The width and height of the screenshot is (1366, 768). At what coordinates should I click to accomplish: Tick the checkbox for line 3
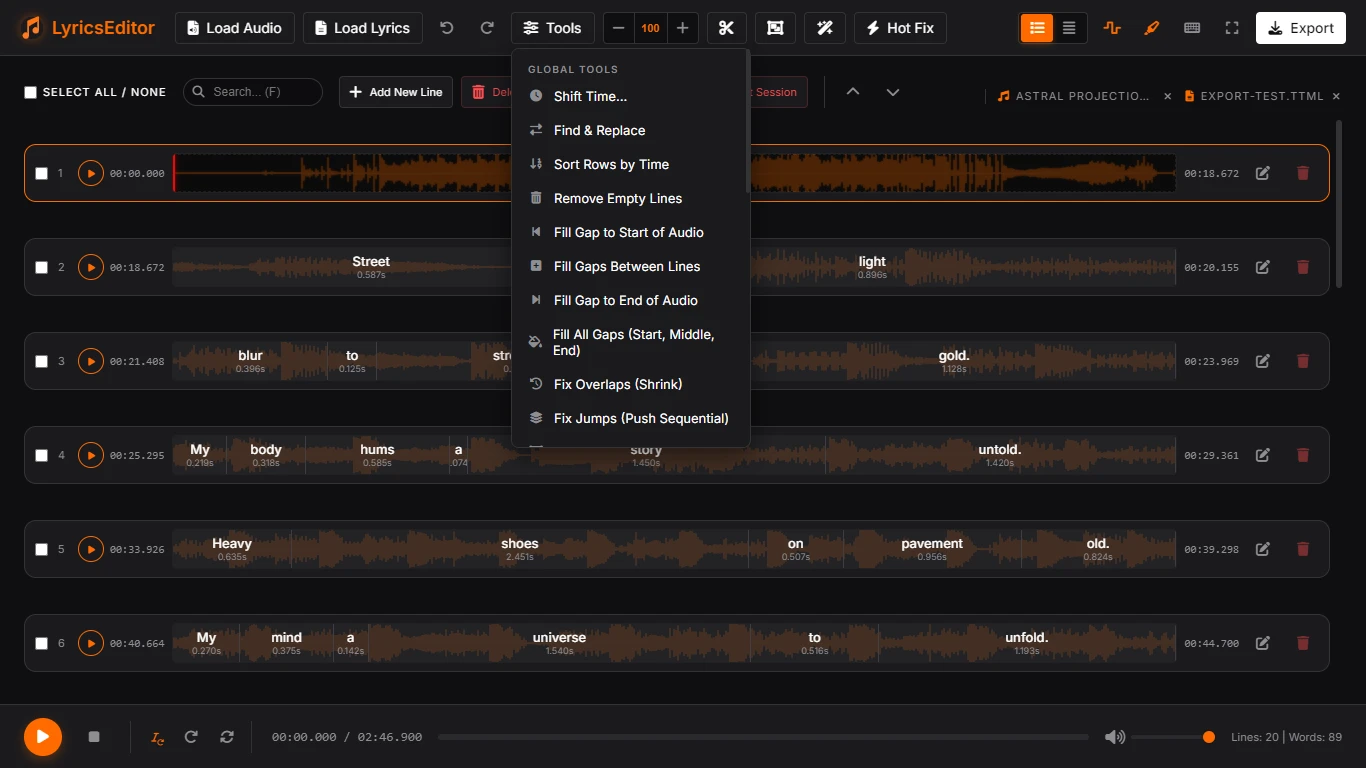coord(42,361)
